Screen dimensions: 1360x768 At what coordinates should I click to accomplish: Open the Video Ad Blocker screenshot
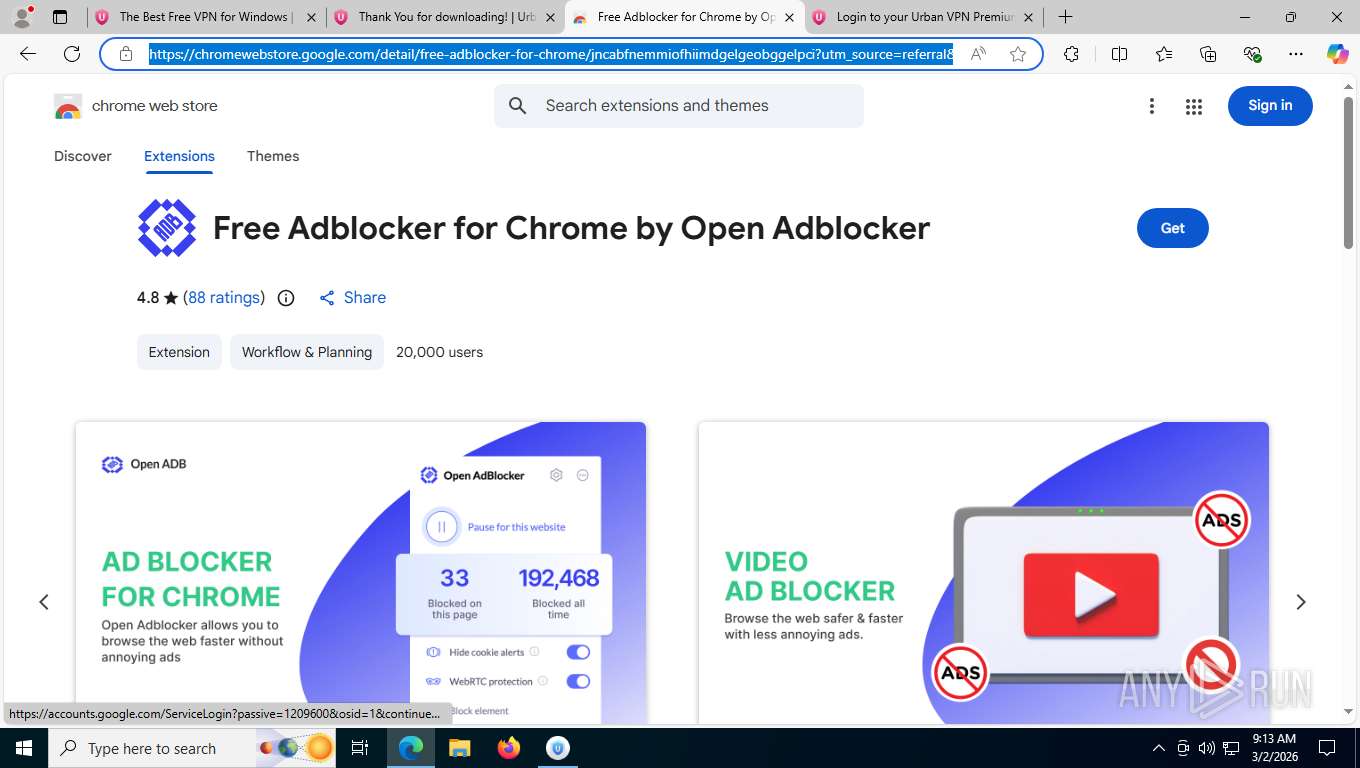click(984, 572)
